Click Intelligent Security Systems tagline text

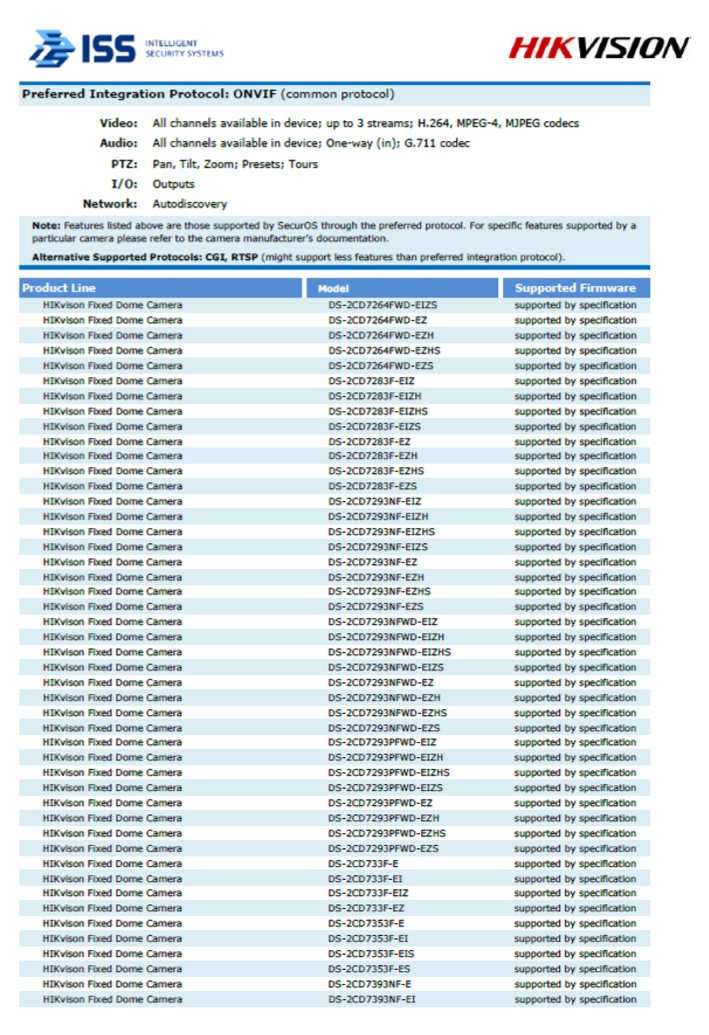[x=184, y=48]
